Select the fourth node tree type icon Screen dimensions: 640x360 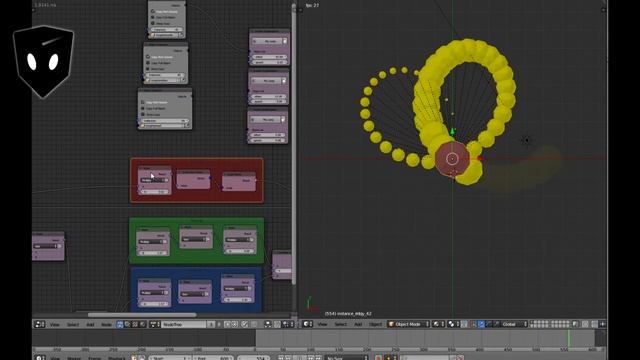pyautogui.click(x=142, y=324)
